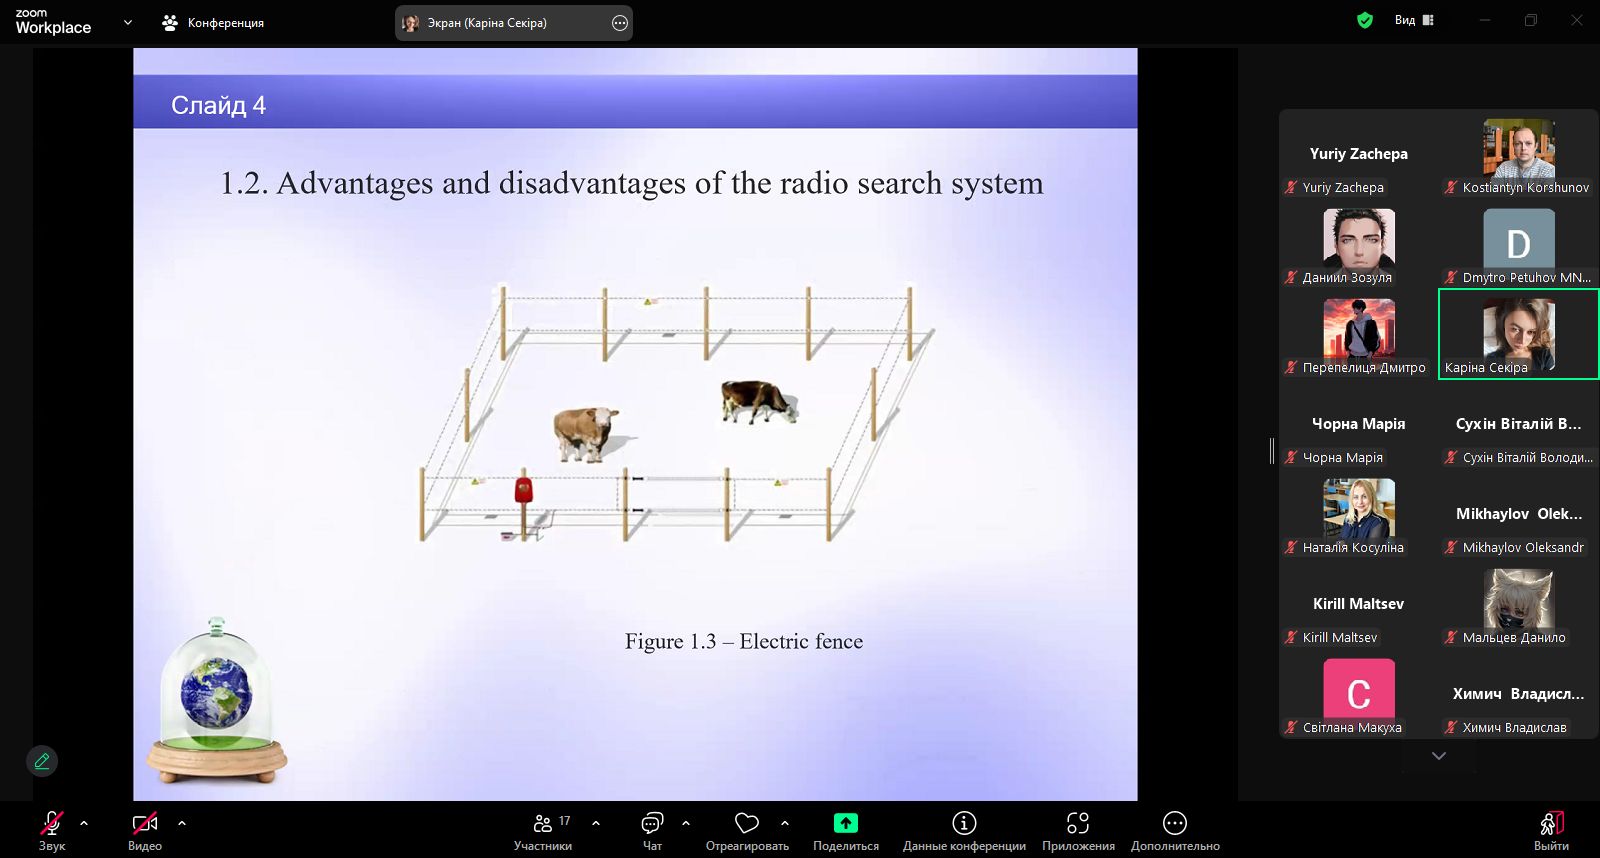Click muted mic icon beside Kirill Maltsev label

[x=1291, y=637]
